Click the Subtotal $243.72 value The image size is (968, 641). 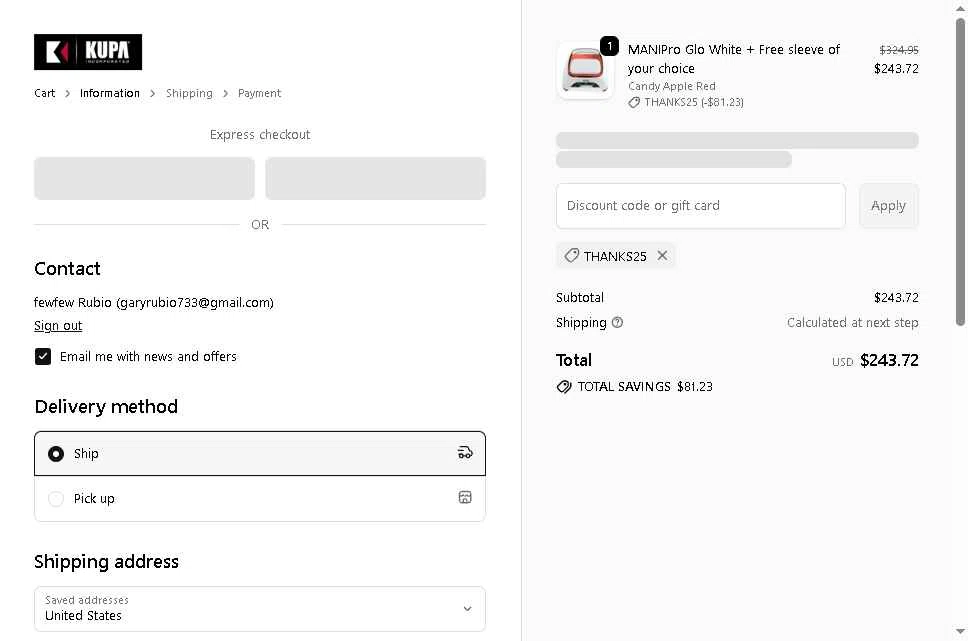pyautogui.click(x=896, y=298)
